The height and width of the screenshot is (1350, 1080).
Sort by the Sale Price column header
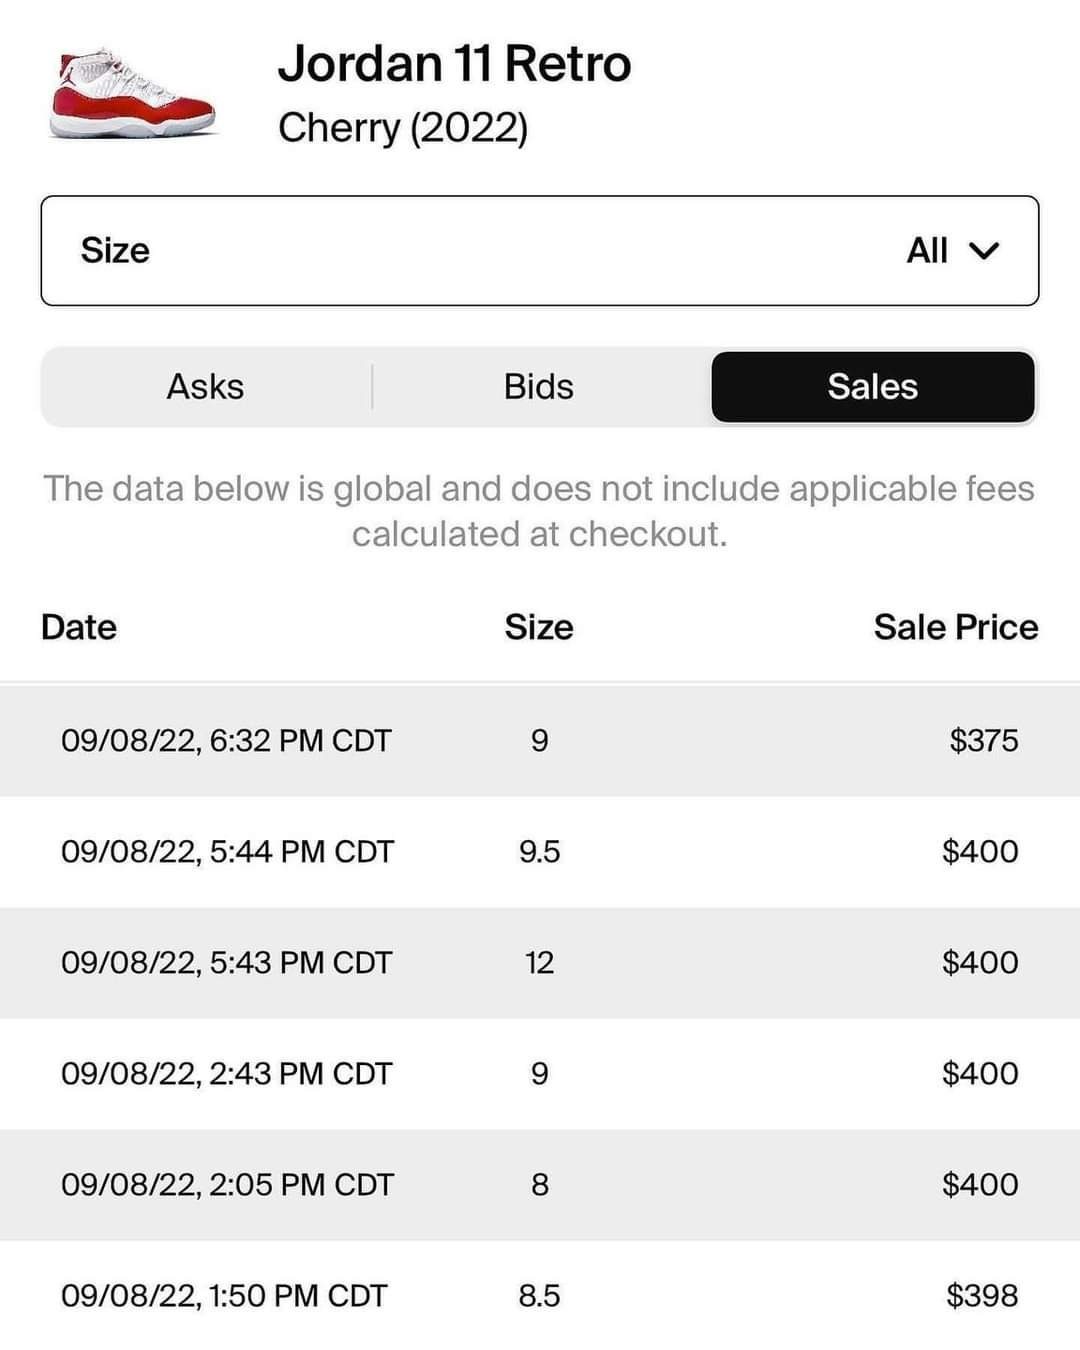click(955, 627)
